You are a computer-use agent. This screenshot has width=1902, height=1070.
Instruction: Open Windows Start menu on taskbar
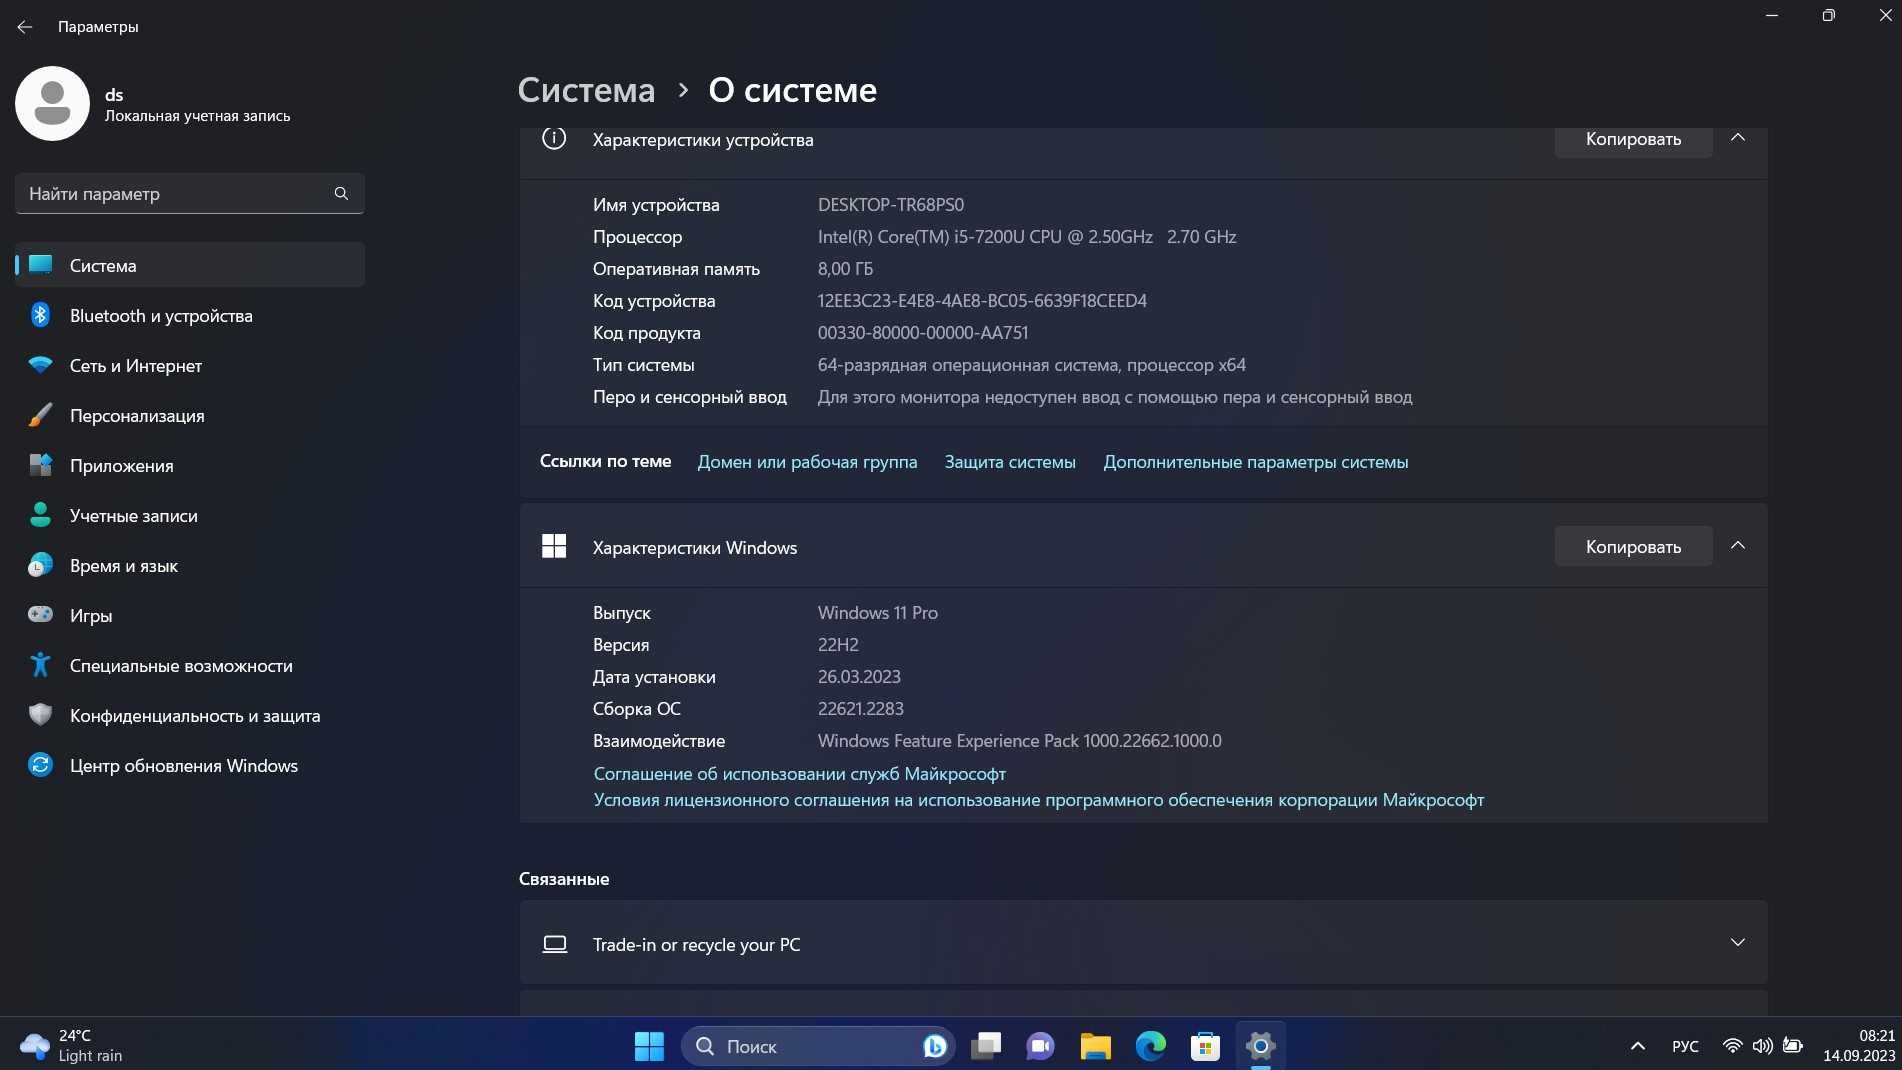pyautogui.click(x=649, y=1046)
